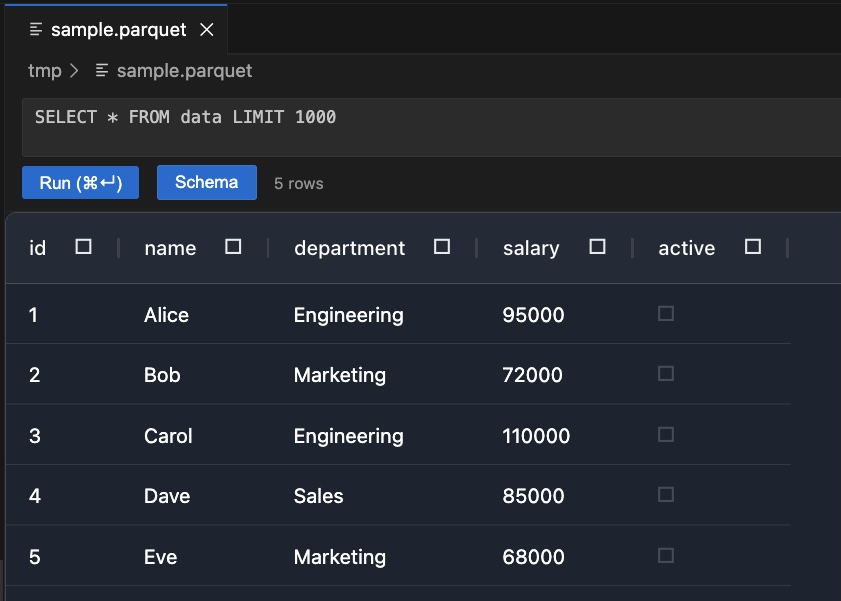Click the 5 rows count label
The width and height of the screenshot is (841, 601).
point(299,183)
